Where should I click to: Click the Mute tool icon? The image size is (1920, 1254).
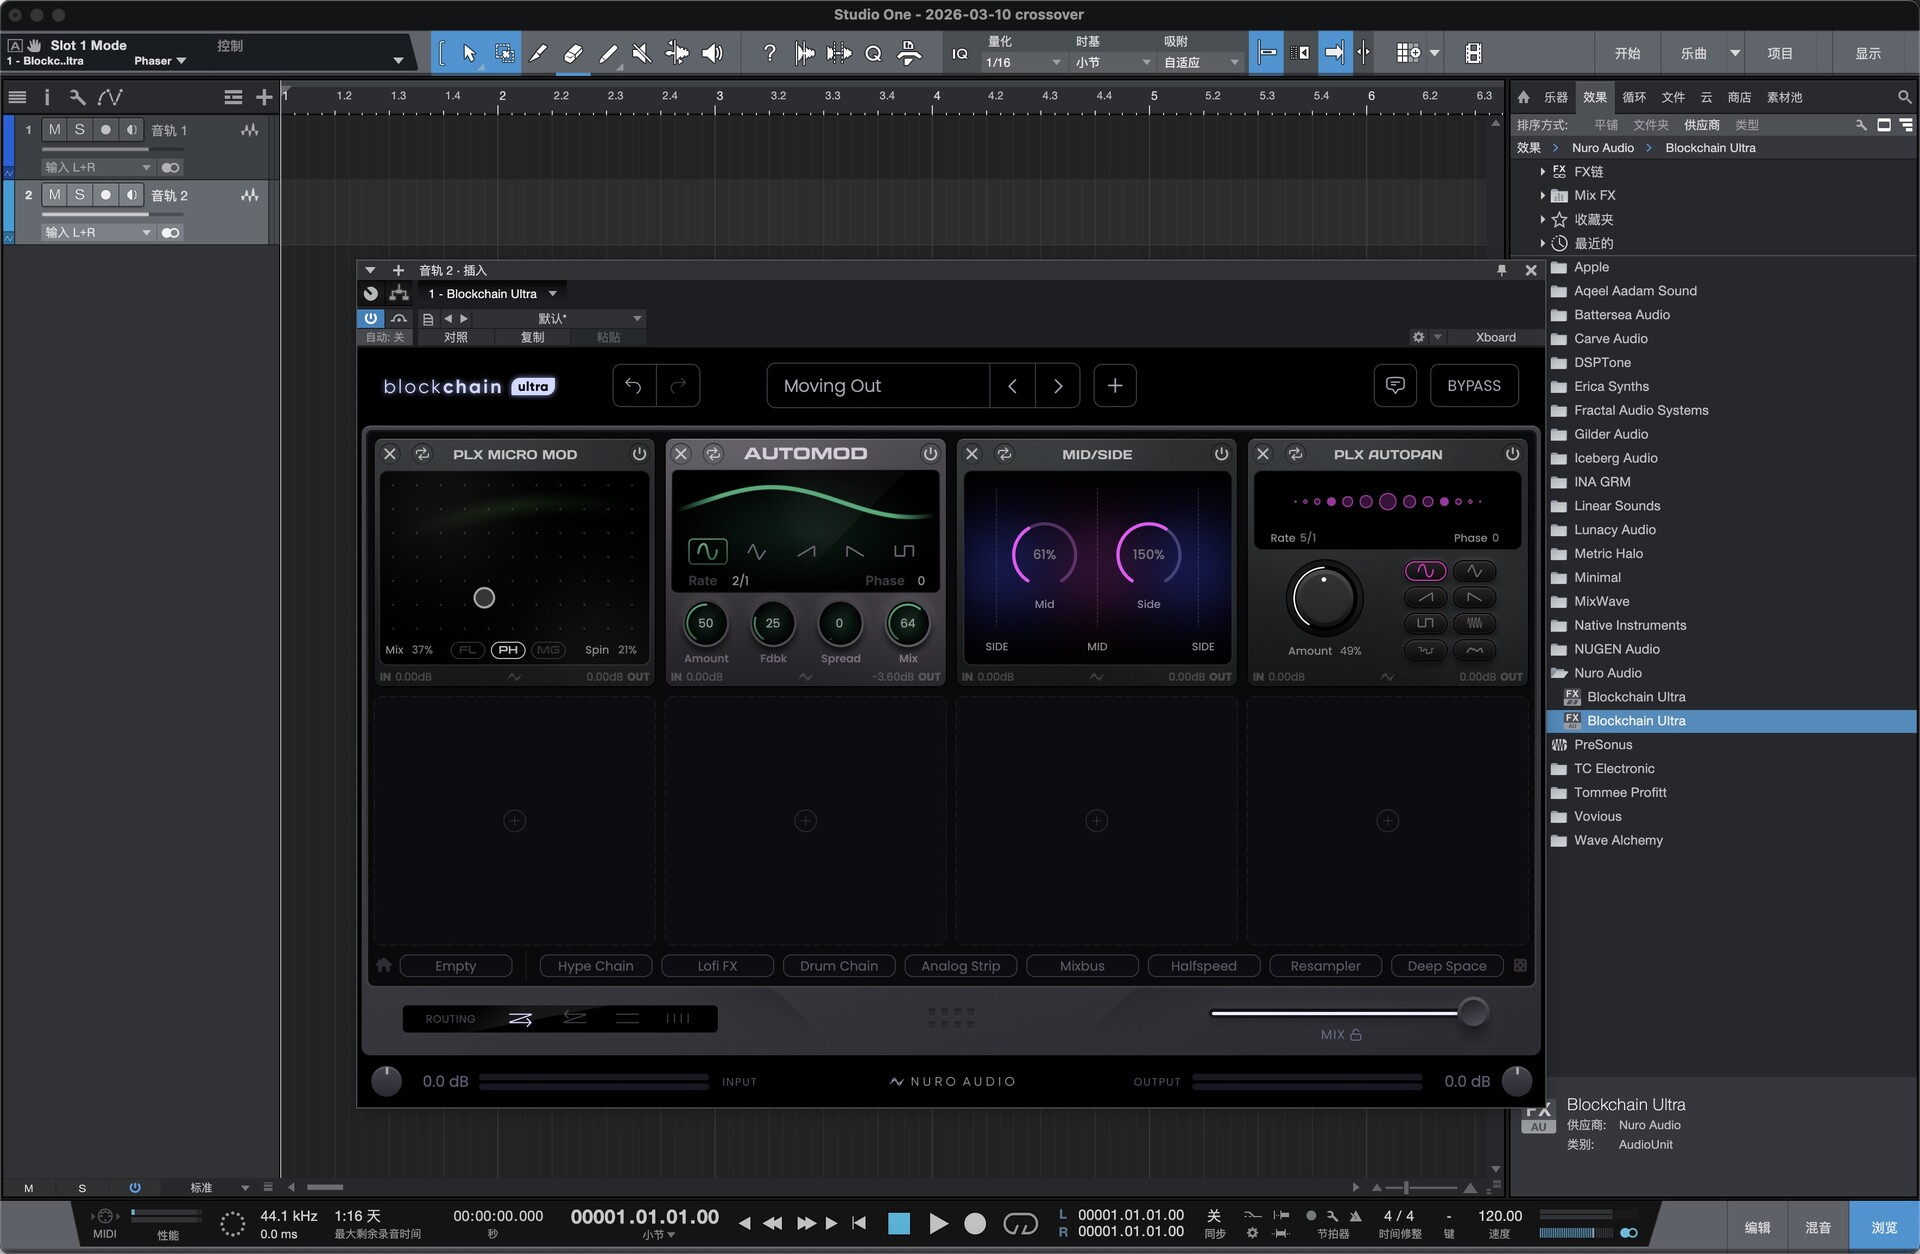click(642, 53)
